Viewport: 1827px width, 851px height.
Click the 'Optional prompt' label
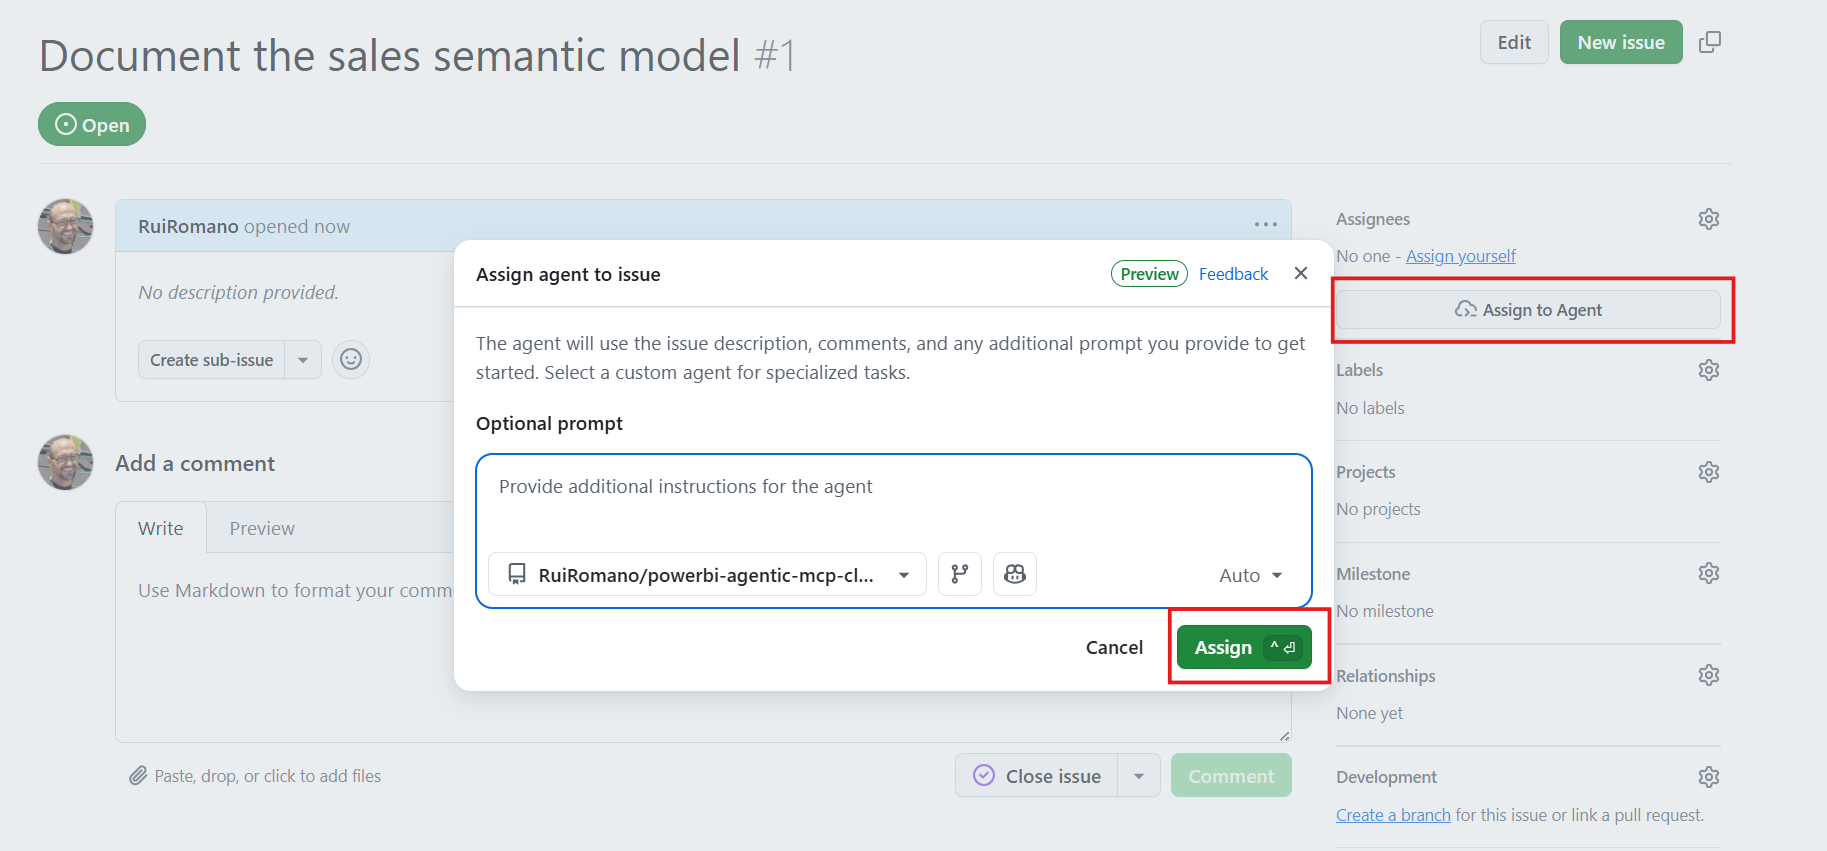pyautogui.click(x=549, y=423)
